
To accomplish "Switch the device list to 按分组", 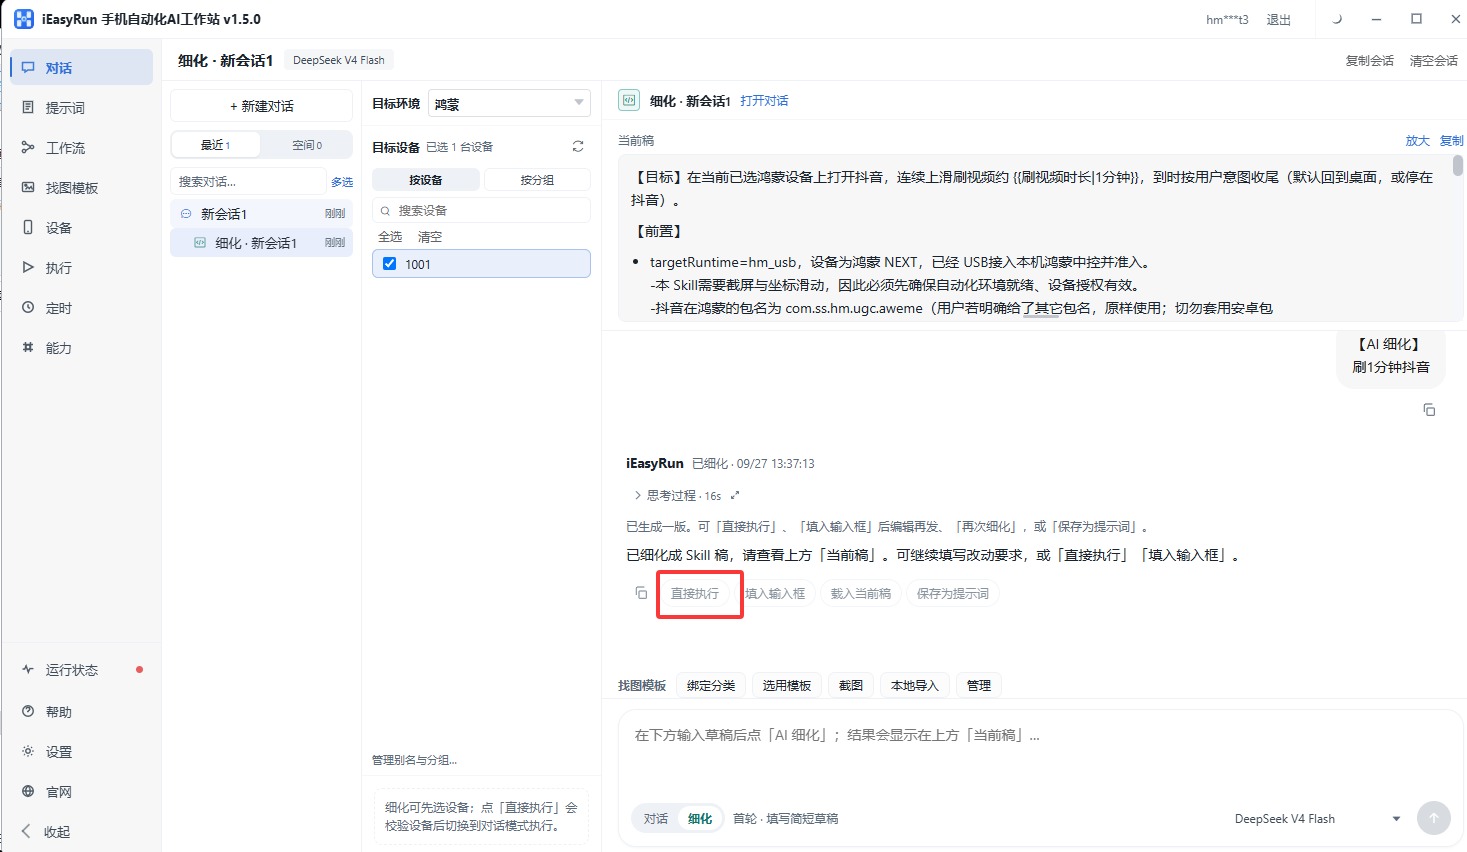I will tap(537, 180).
